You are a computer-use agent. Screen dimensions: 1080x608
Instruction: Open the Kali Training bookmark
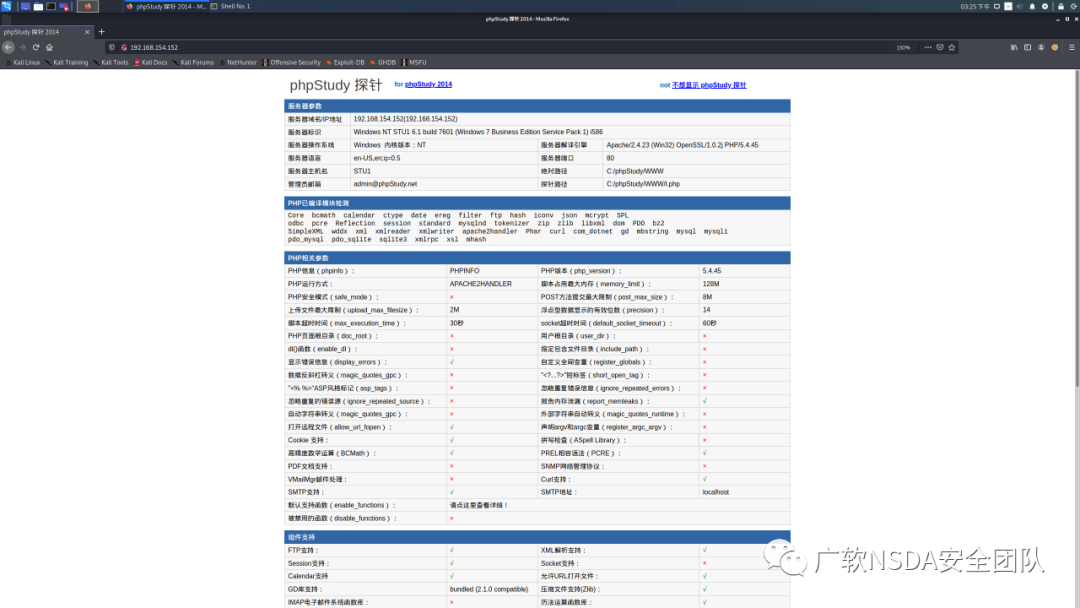pyautogui.click(x=67, y=63)
